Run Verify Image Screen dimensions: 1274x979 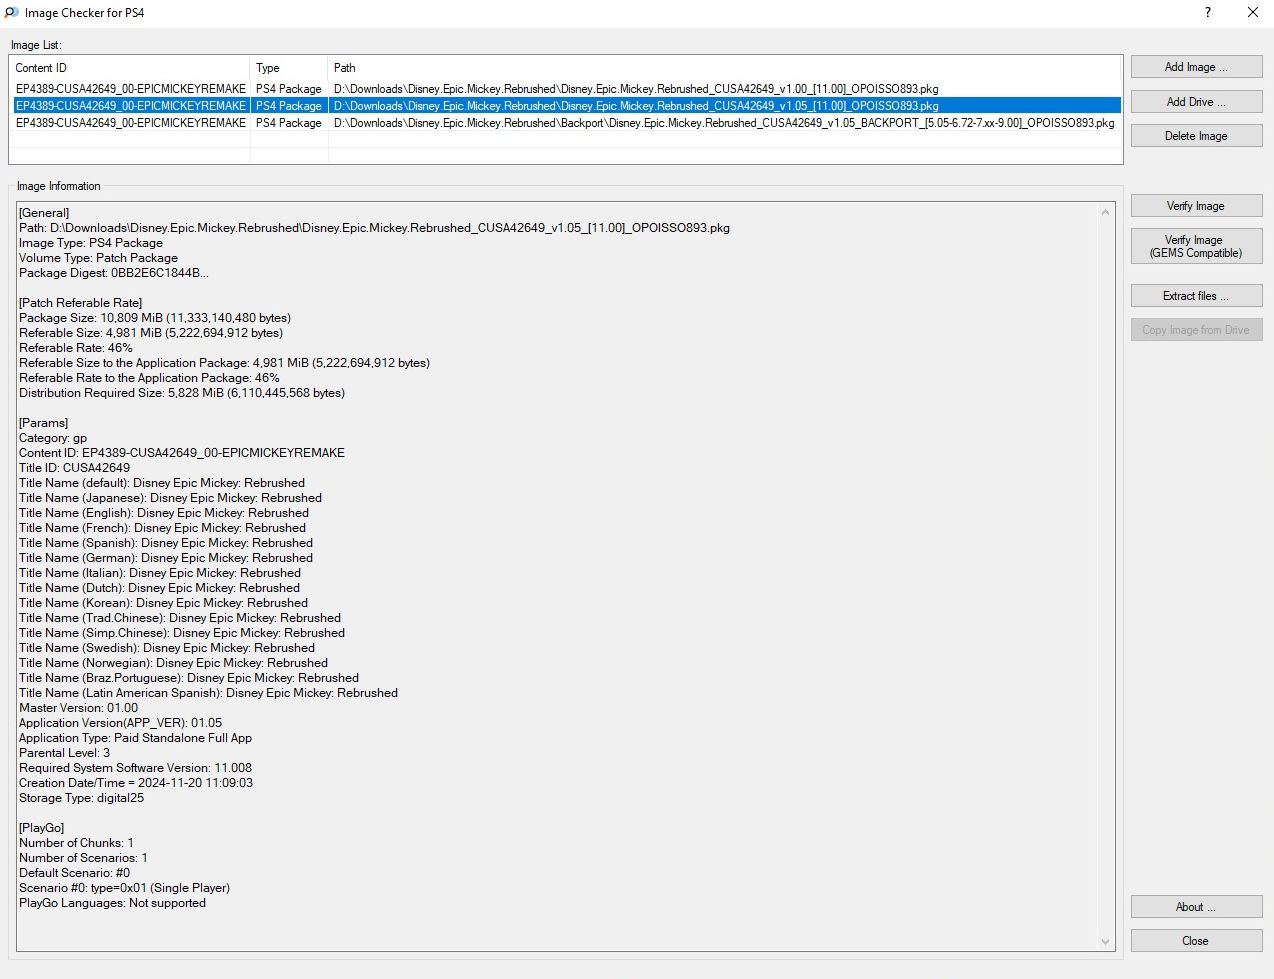tap(1196, 206)
